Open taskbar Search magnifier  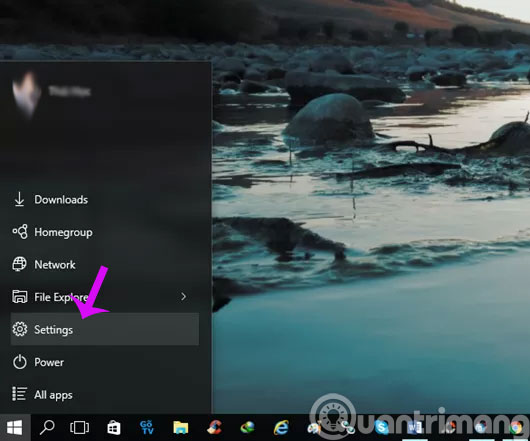(47, 427)
